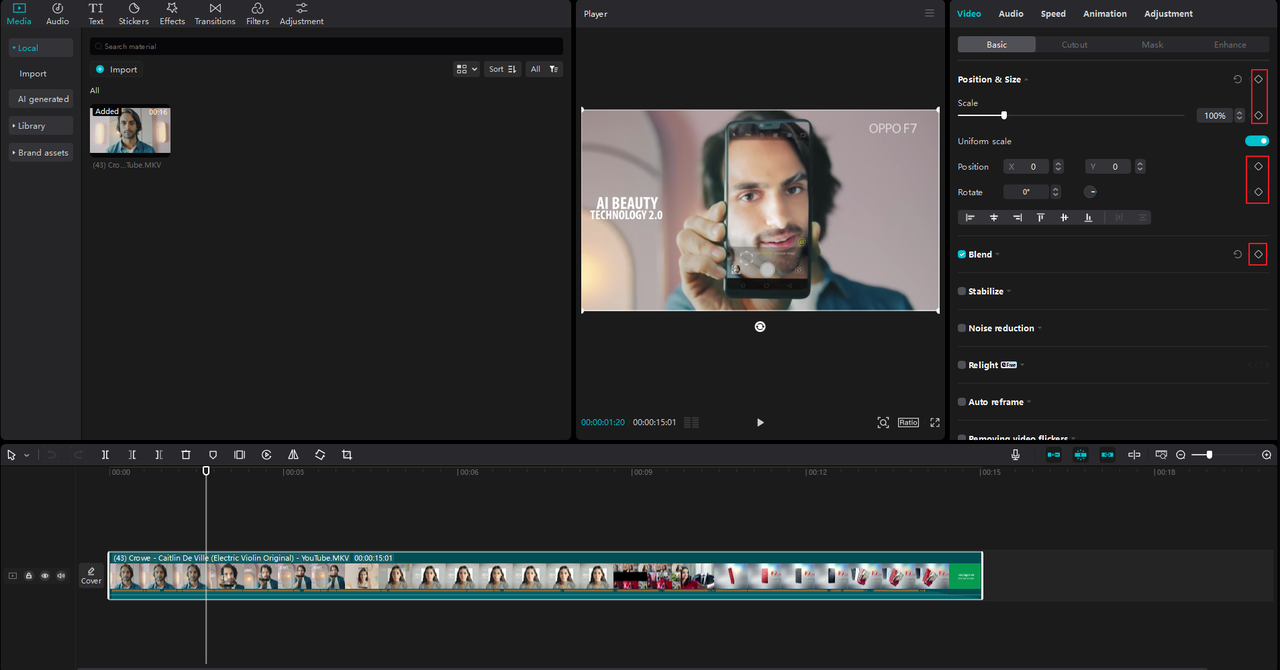This screenshot has height=670, width=1280.
Task: Open the Audio tab in inspector
Action: point(1011,14)
